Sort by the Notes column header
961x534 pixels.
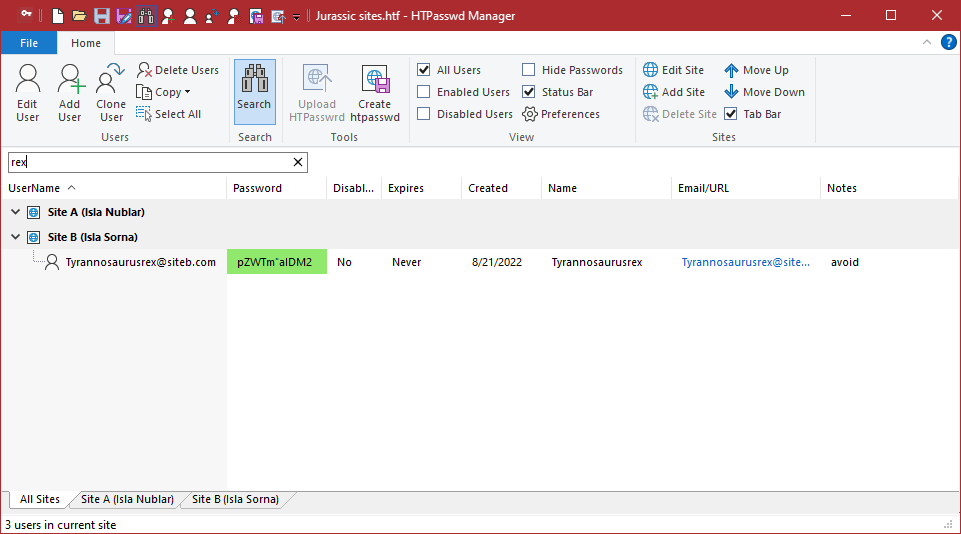tap(889, 188)
